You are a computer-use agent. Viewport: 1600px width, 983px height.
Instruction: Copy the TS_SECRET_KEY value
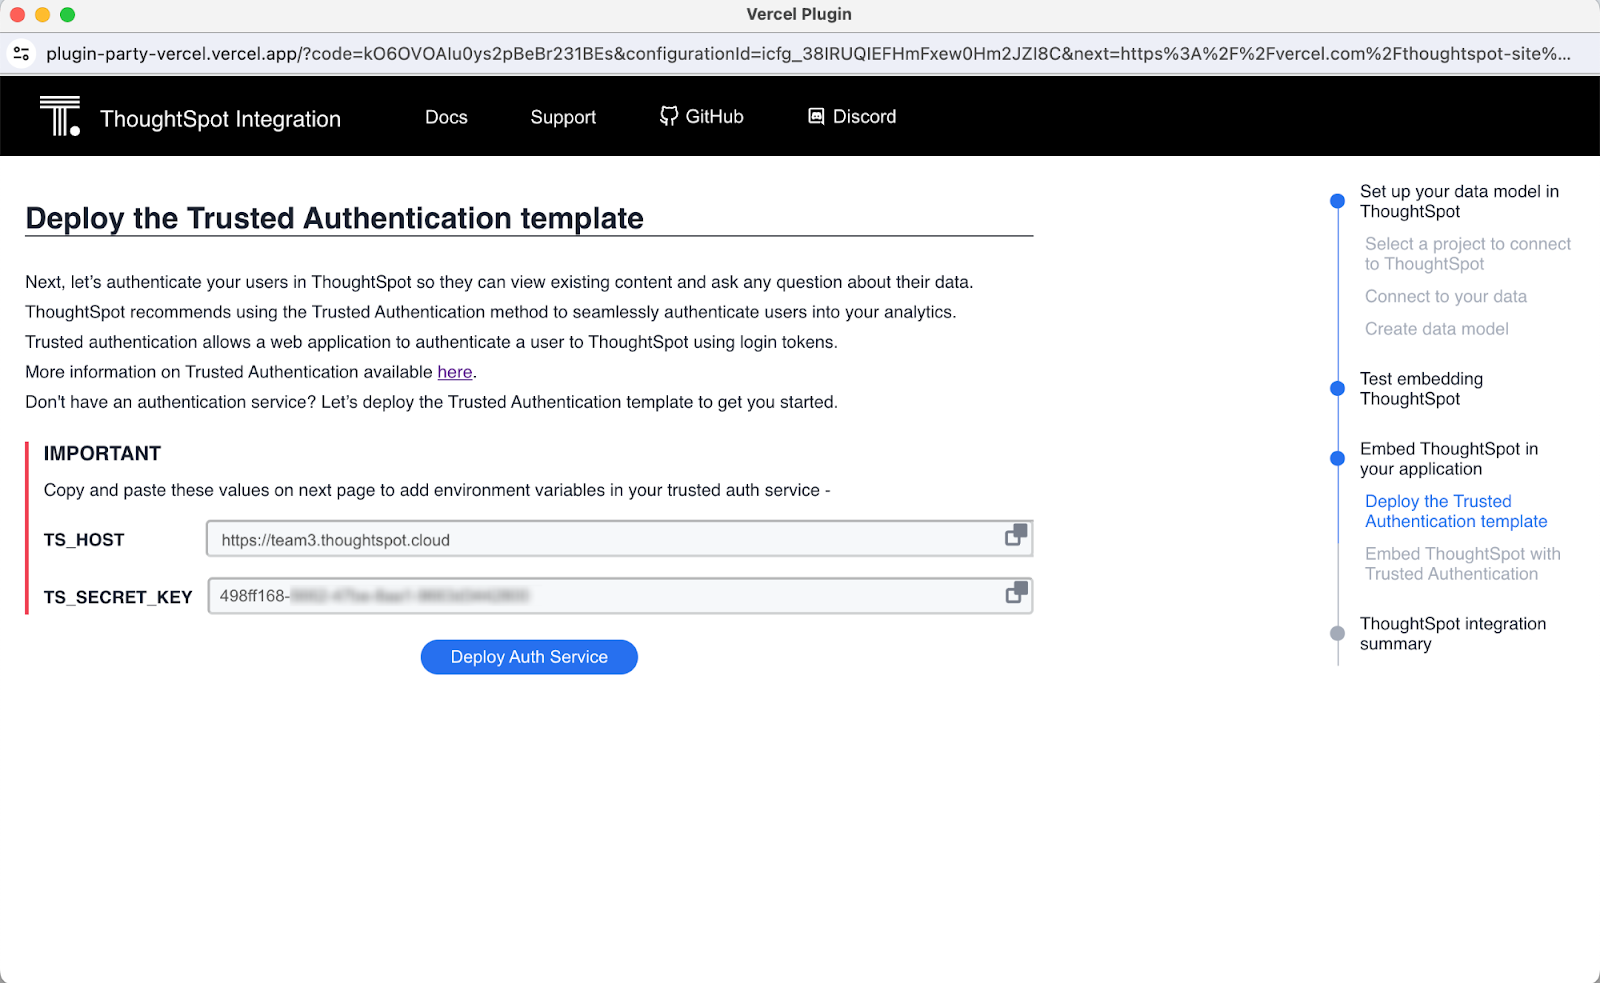(x=1016, y=593)
